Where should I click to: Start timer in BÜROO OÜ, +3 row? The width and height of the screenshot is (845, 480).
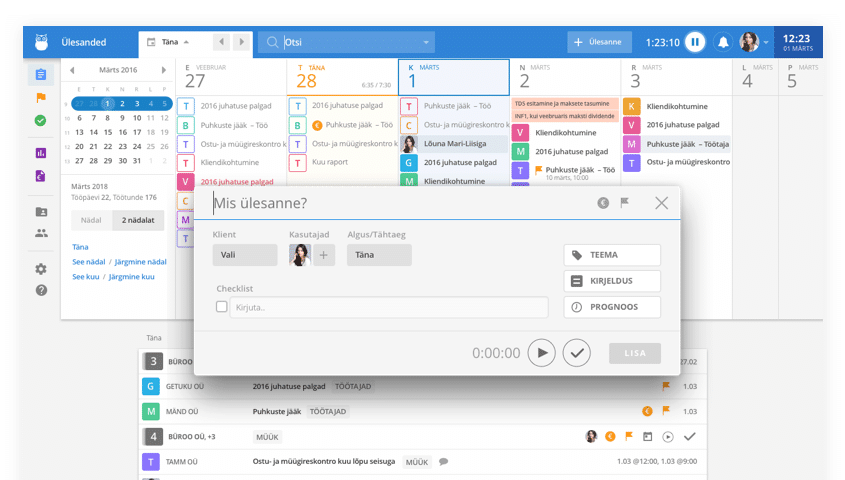668,436
